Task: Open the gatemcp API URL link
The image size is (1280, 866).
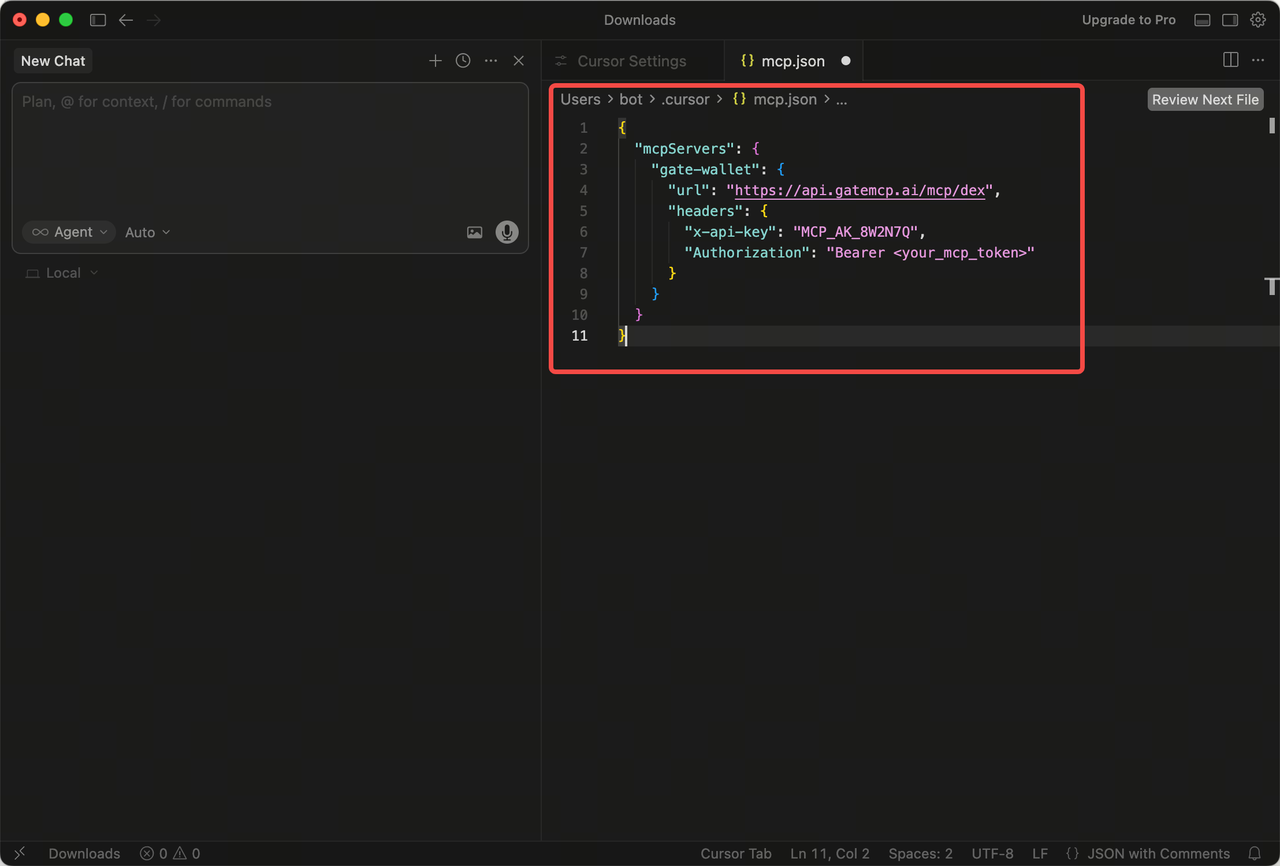Action: pos(859,190)
